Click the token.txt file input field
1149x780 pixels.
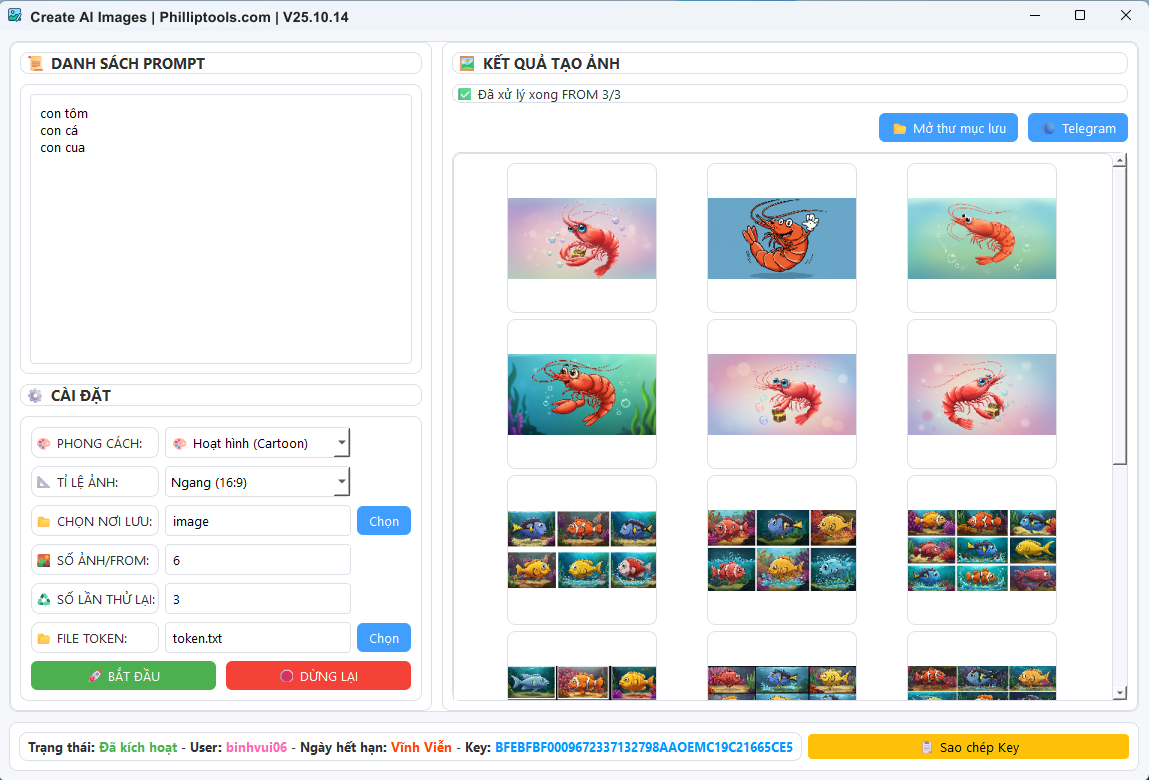pos(257,637)
